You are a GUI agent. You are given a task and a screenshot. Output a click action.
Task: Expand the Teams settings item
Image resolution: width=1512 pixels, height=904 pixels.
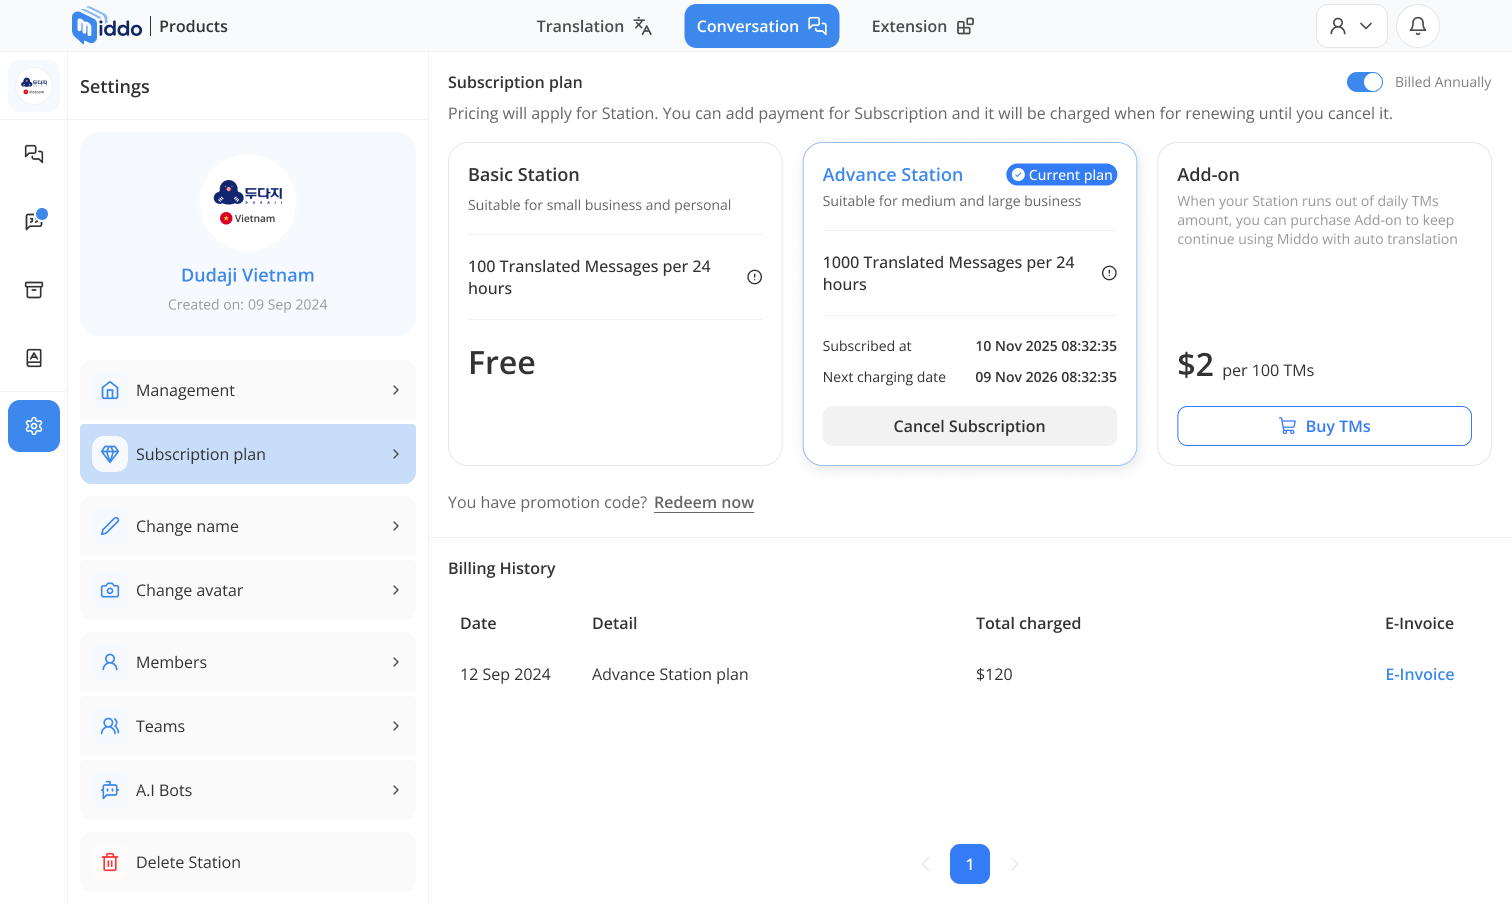247,726
